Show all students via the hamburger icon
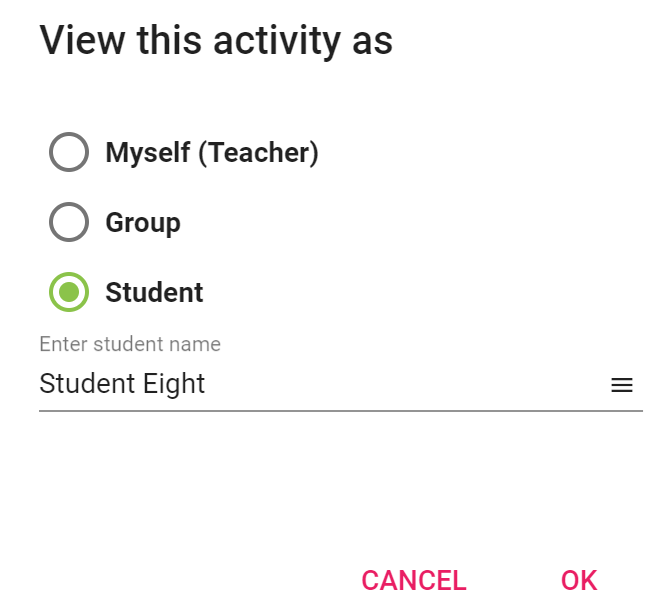The image size is (654, 615). pos(621,385)
